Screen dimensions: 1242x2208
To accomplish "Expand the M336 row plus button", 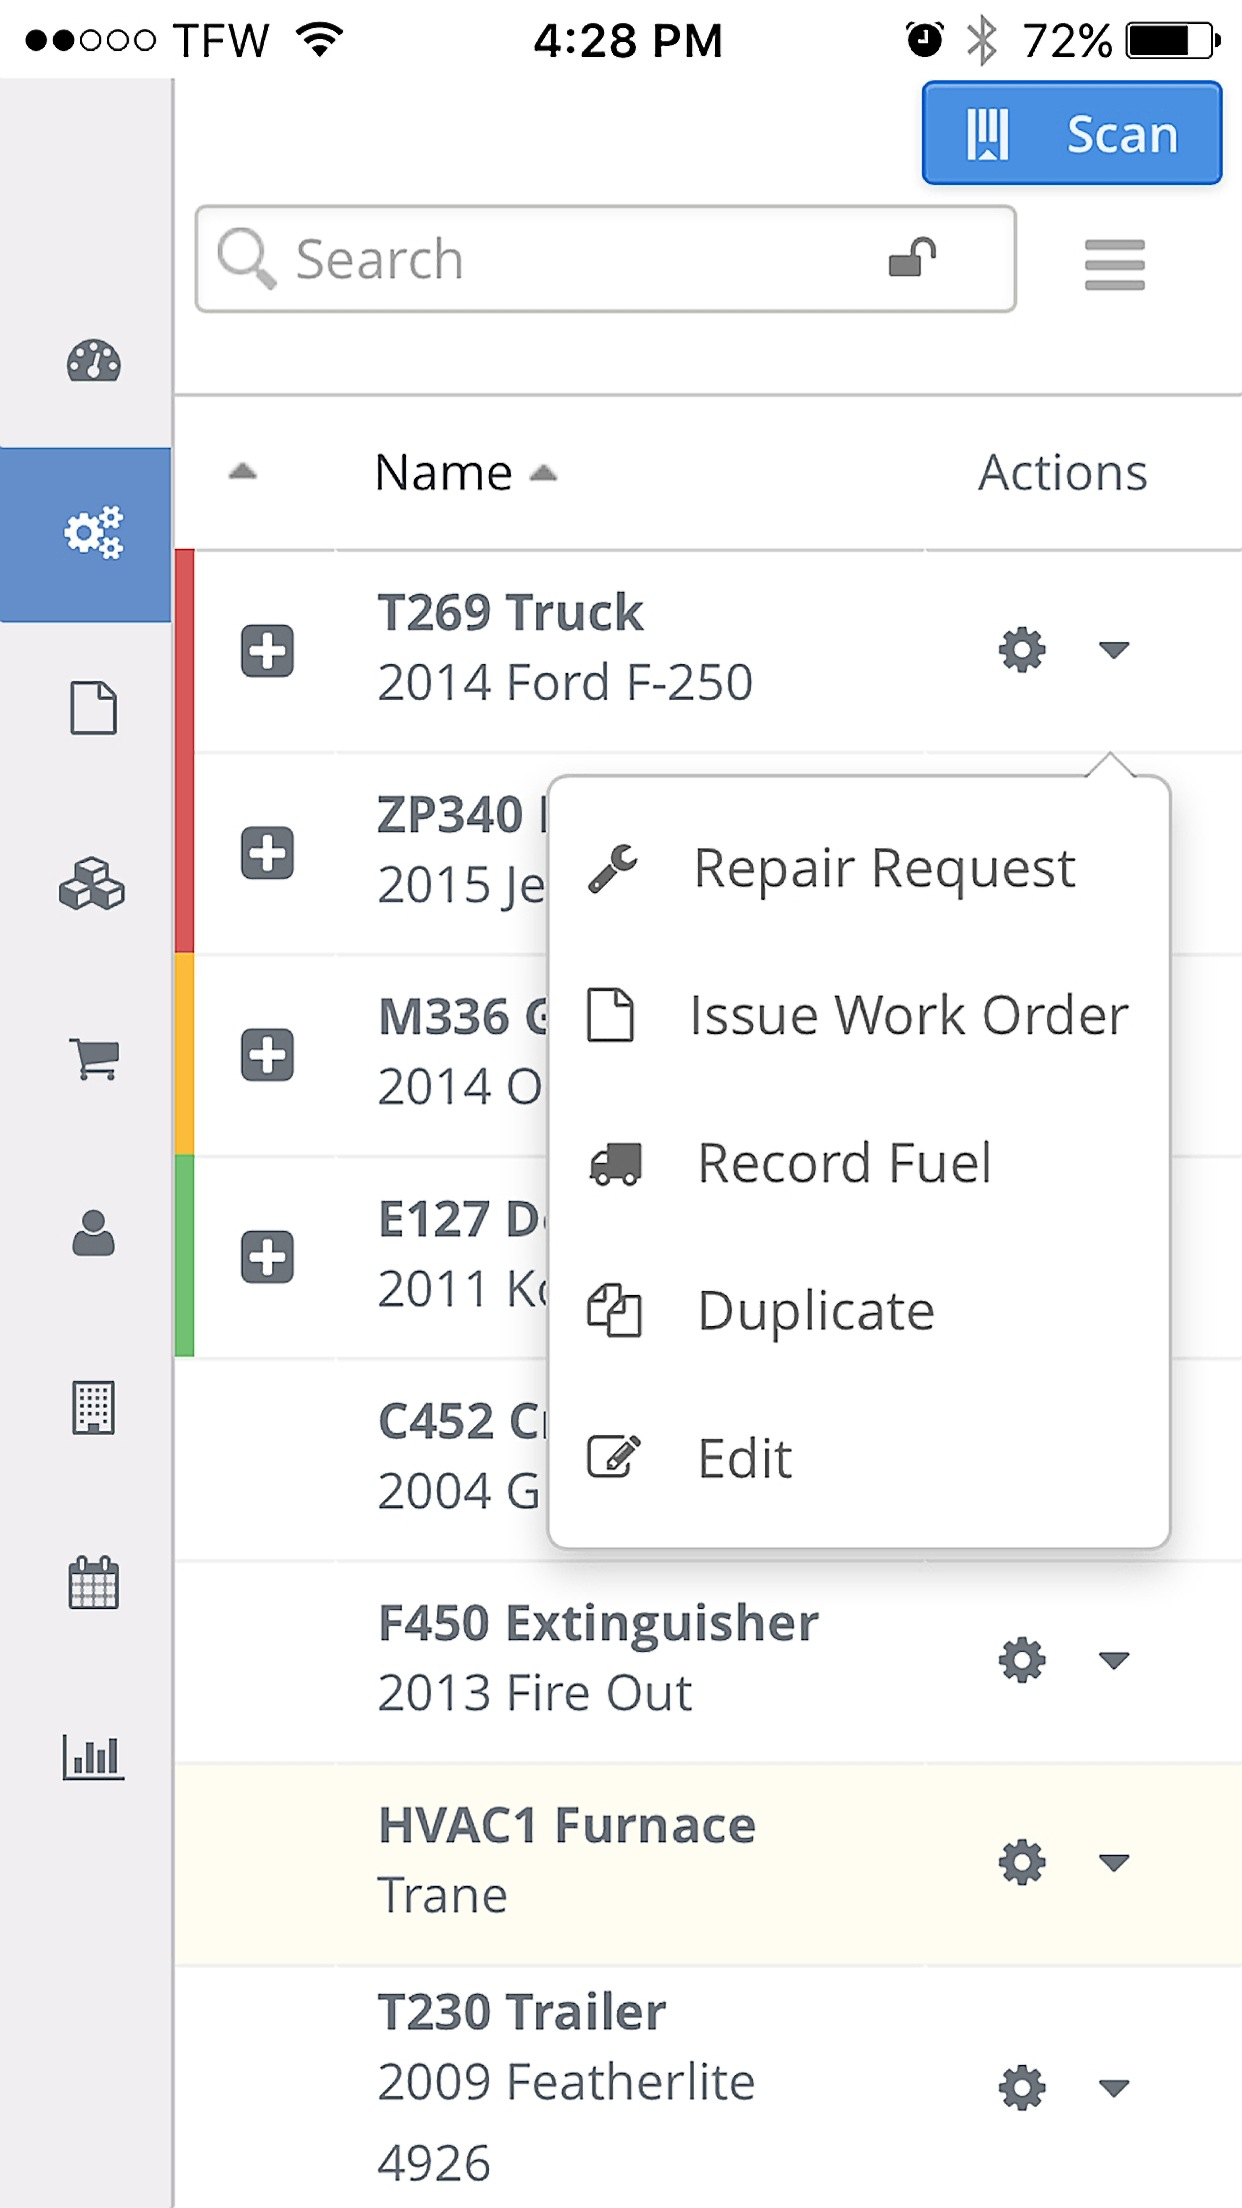I will tap(267, 1055).
